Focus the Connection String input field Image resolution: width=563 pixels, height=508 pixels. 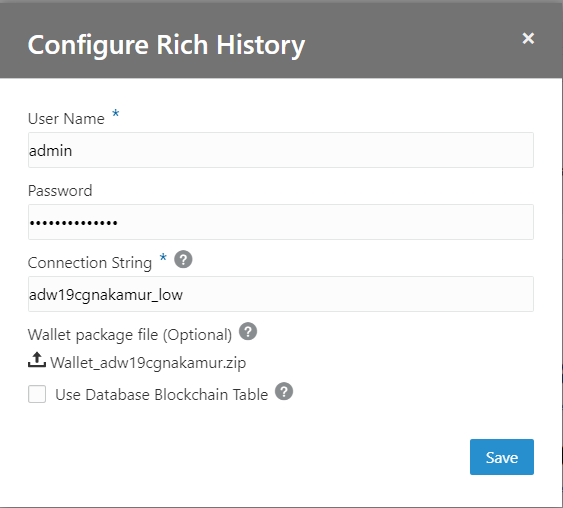click(281, 294)
